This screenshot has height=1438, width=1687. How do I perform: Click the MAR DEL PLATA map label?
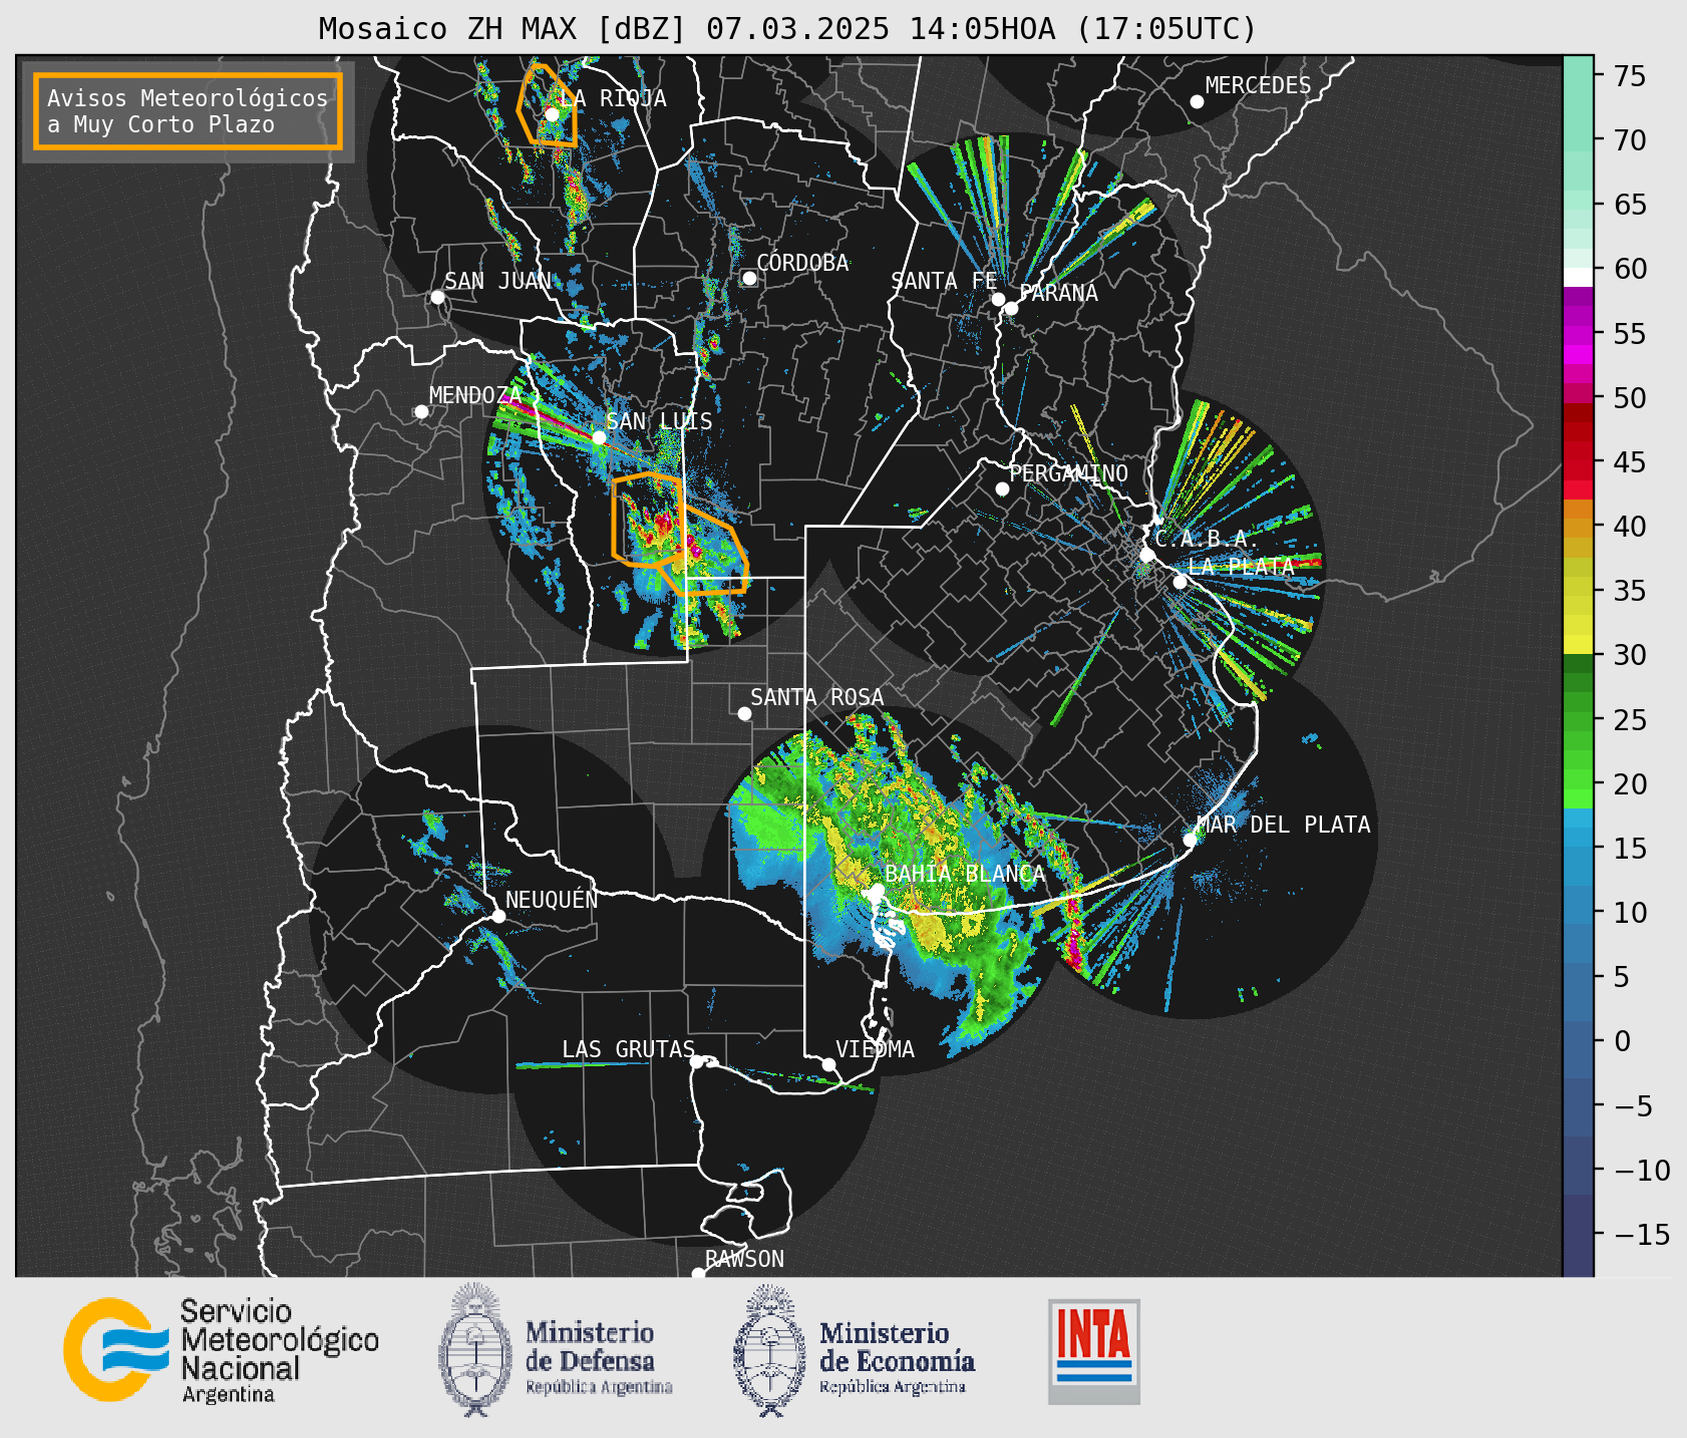[x=1283, y=825]
